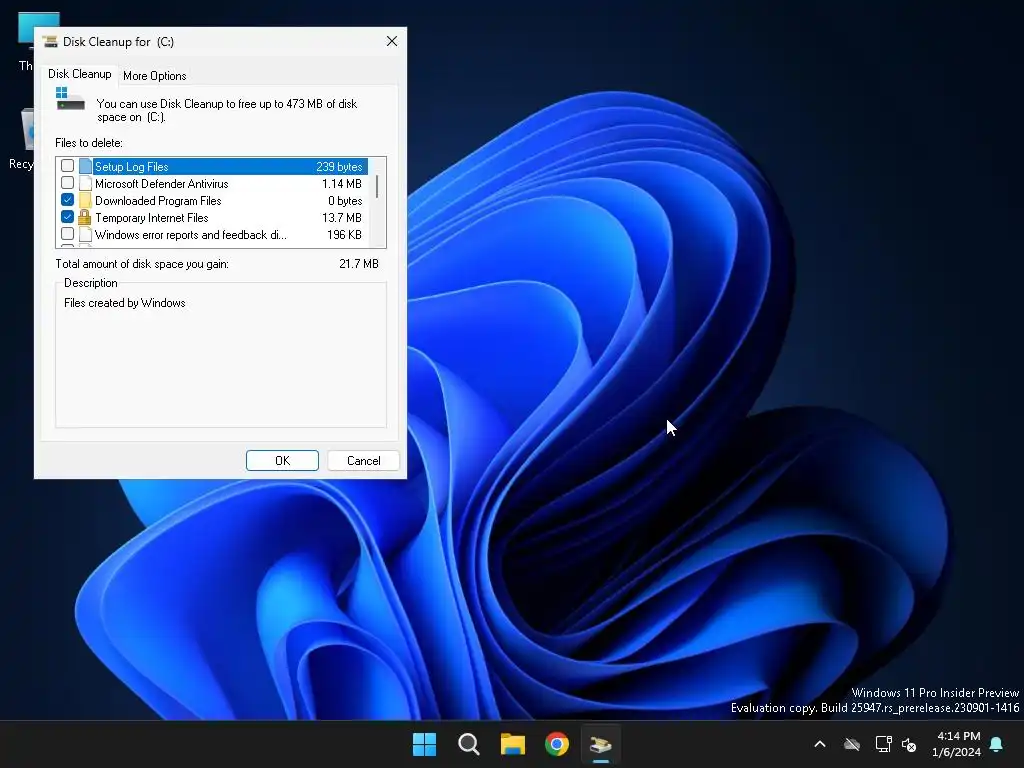Click the drive icon next to cleanup message
Viewport: 1024px width, 768px height.
pos(70,99)
